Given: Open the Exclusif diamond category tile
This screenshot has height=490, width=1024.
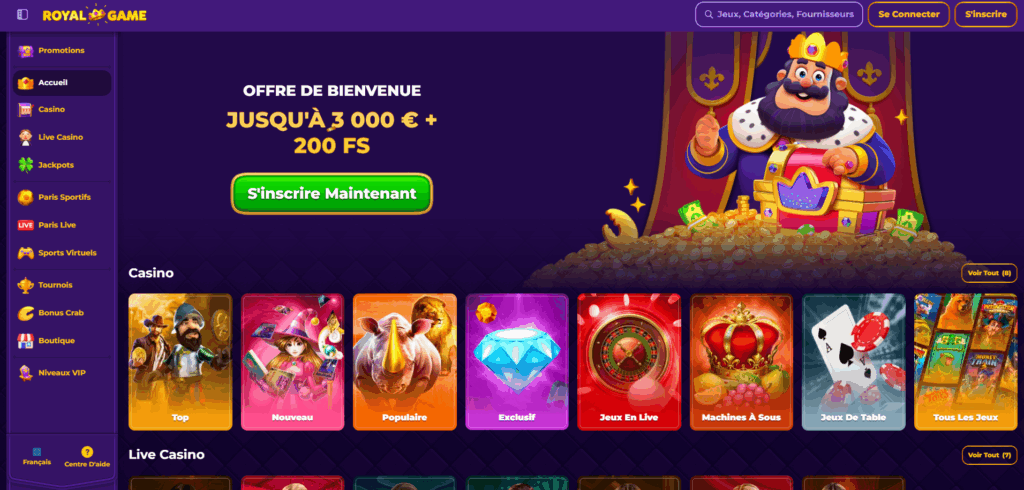Looking at the screenshot, I should tap(517, 362).
